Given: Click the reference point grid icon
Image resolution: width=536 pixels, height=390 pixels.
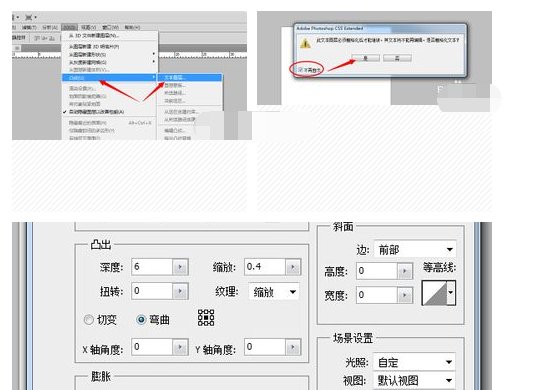Looking at the screenshot, I should point(206,318).
